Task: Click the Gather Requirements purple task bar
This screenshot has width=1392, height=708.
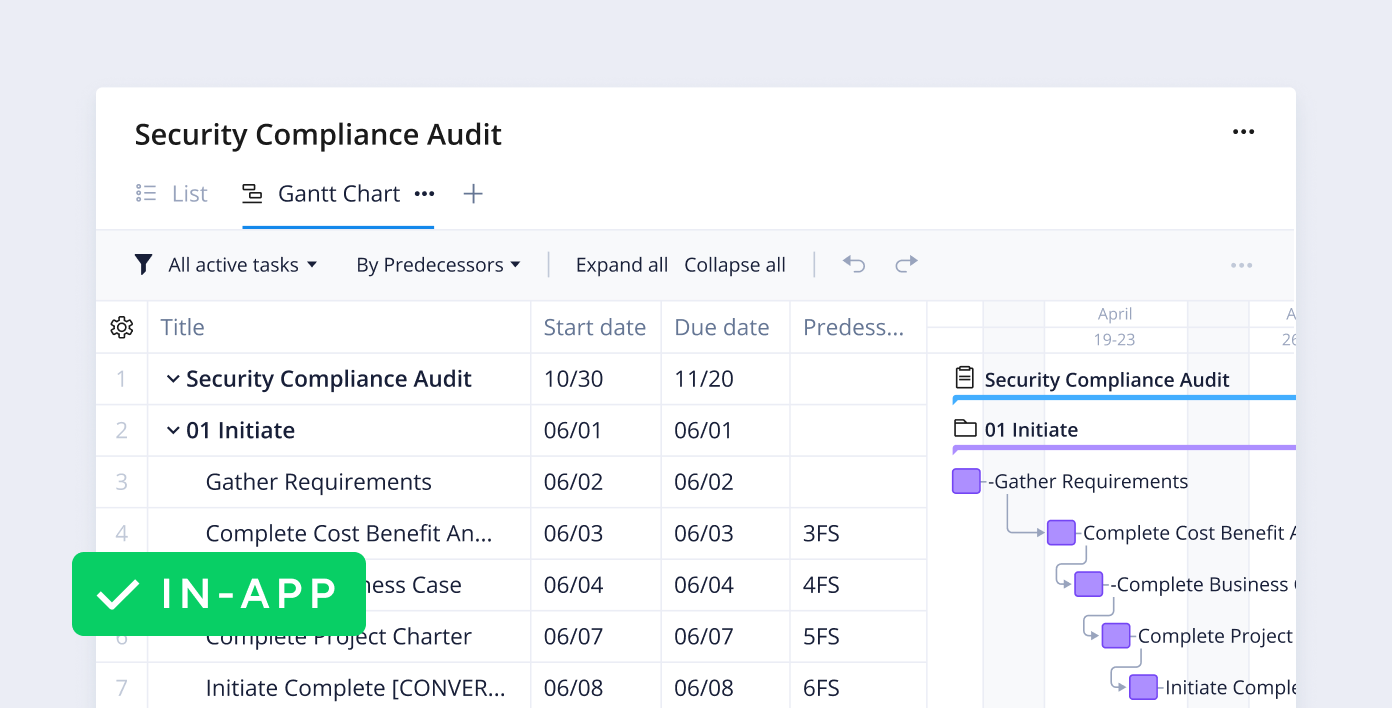Action: point(966,481)
